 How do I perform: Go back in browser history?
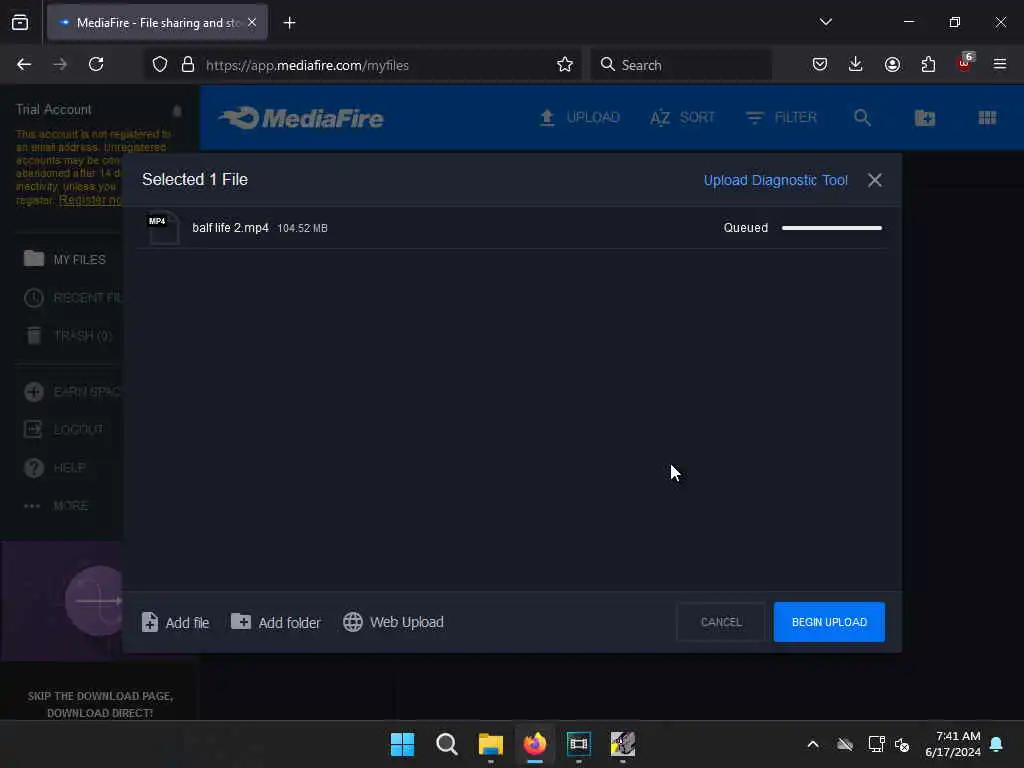pyautogui.click(x=24, y=65)
